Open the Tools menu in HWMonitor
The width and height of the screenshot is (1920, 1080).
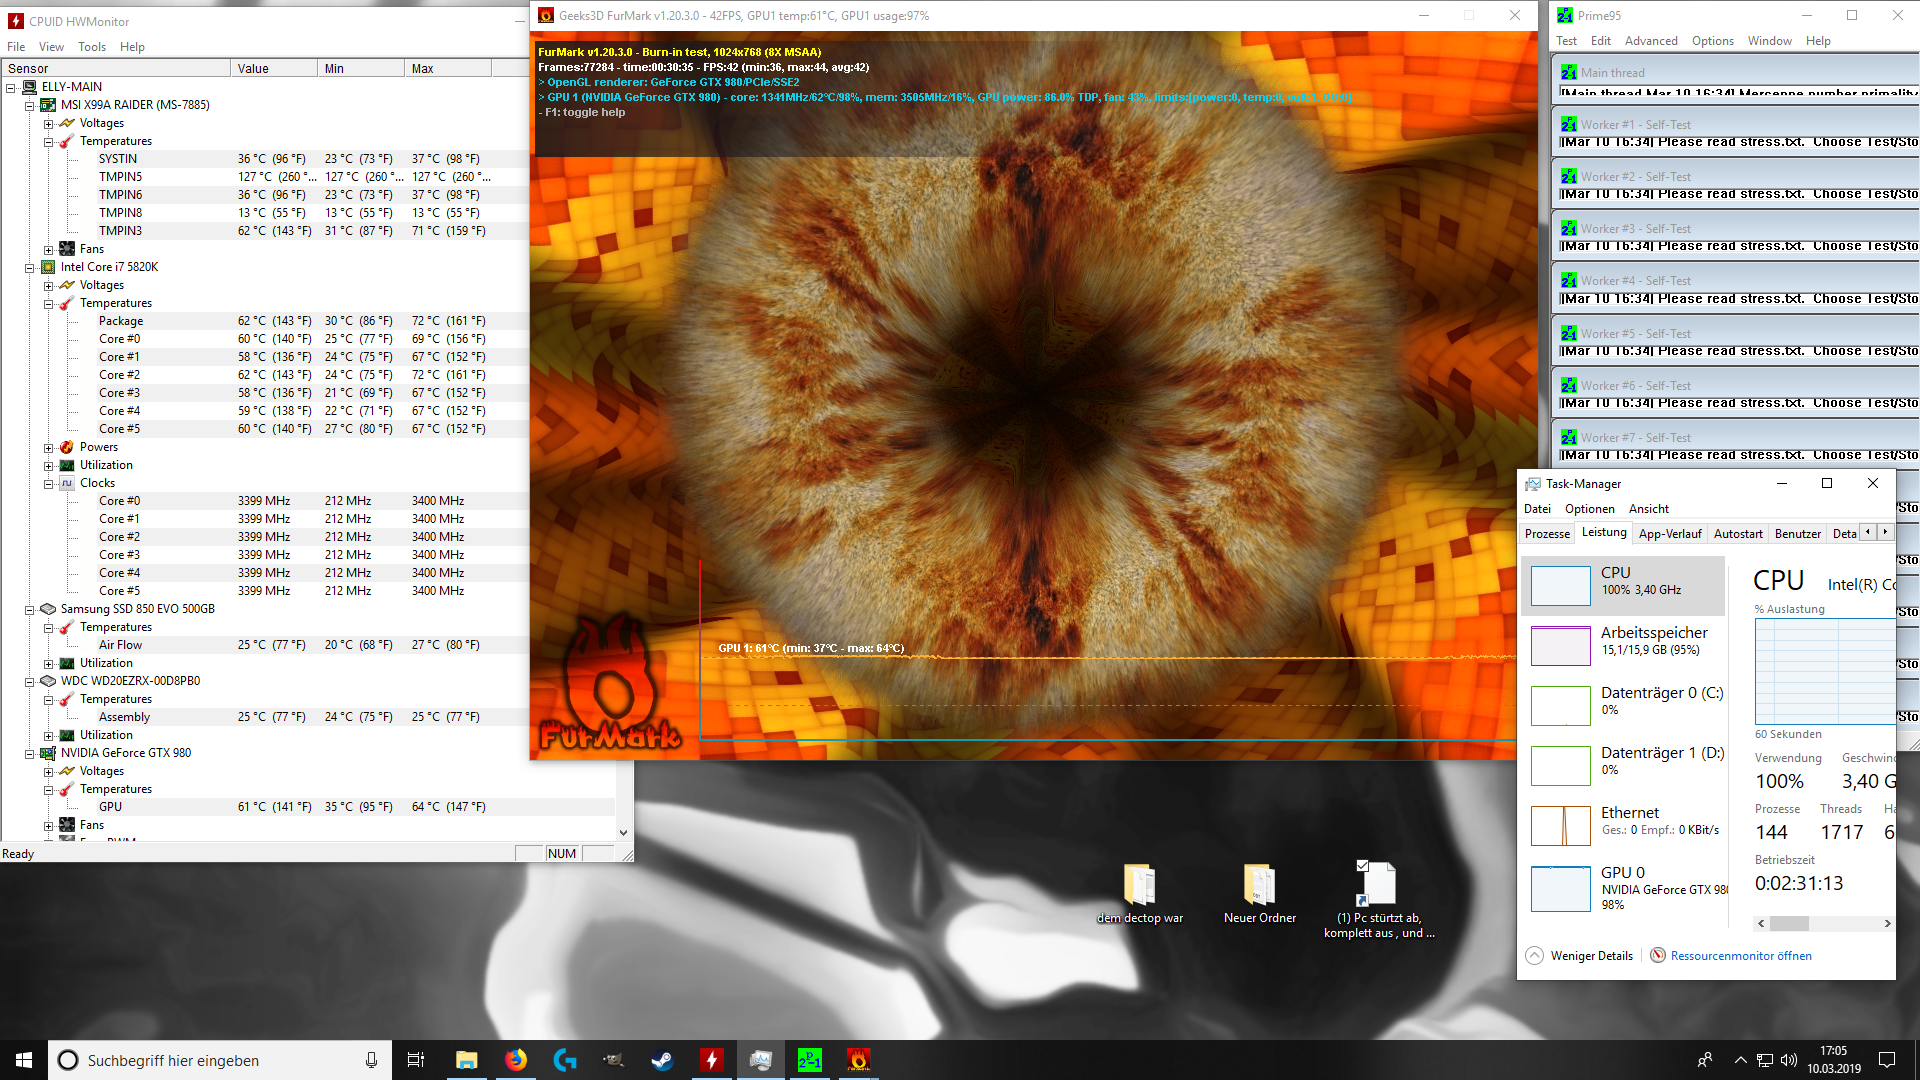click(x=91, y=47)
